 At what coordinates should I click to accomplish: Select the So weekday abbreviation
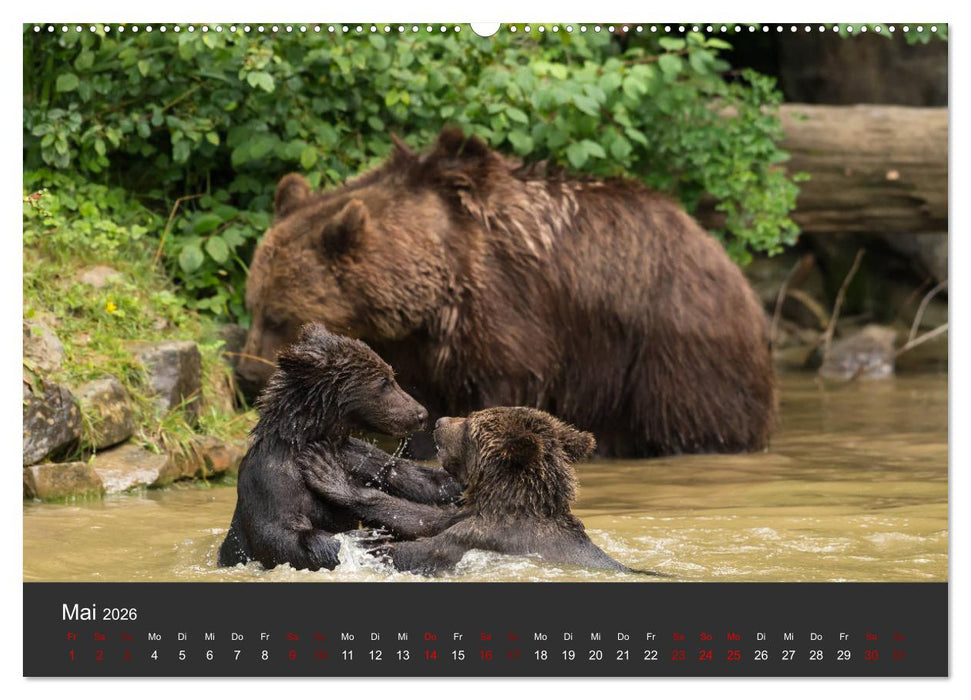[x=126, y=634]
